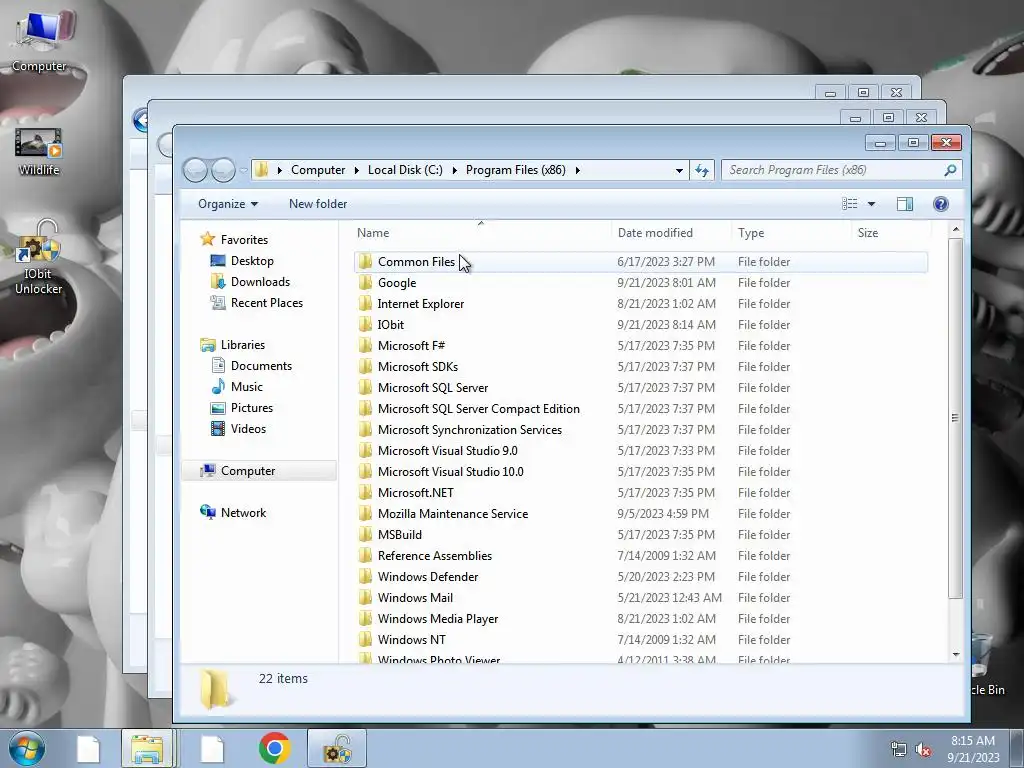Select the Microsoft Synchronization Services folder
The width and height of the screenshot is (1024, 768).
(x=470, y=430)
